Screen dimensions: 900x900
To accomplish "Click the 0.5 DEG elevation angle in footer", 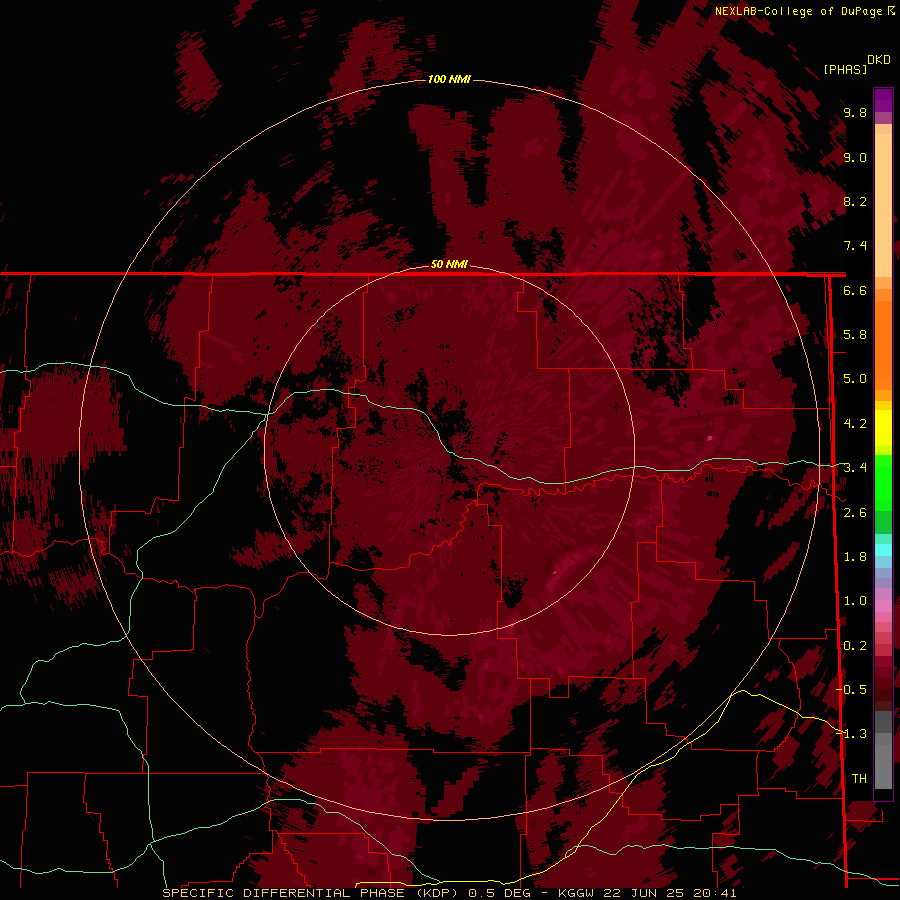I will coord(499,893).
